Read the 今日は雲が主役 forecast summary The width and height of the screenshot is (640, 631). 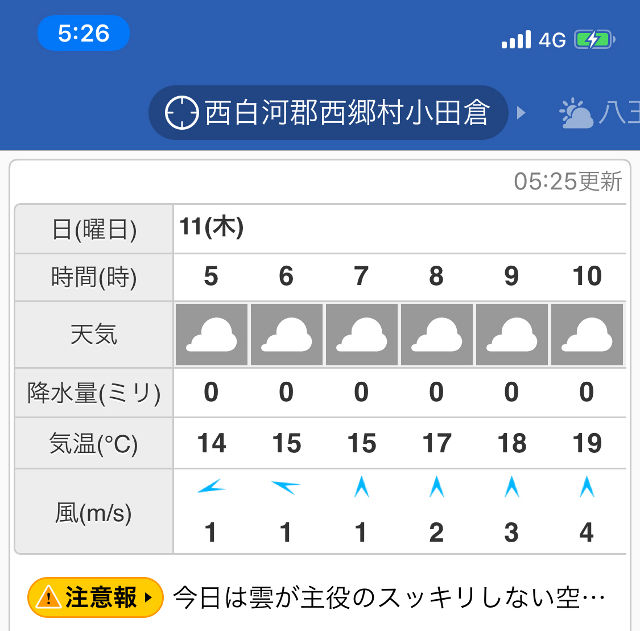(389, 598)
